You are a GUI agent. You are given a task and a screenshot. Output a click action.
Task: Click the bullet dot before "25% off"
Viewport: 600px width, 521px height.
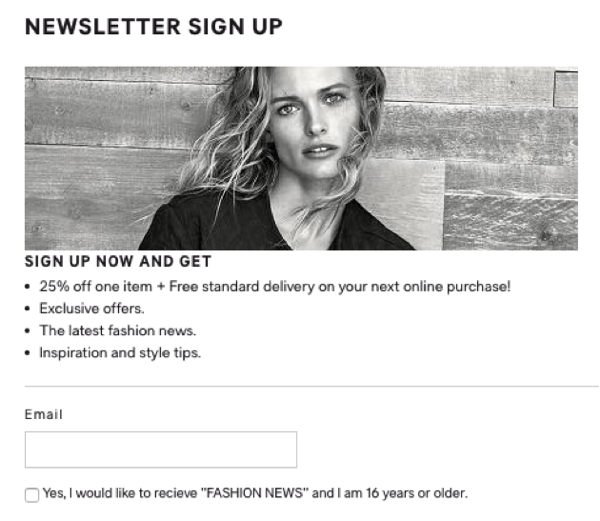point(27,287)
